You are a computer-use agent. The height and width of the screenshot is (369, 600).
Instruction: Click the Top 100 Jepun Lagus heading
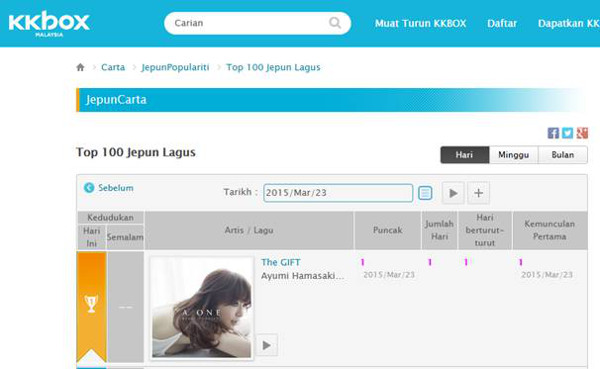coord(136,152)
